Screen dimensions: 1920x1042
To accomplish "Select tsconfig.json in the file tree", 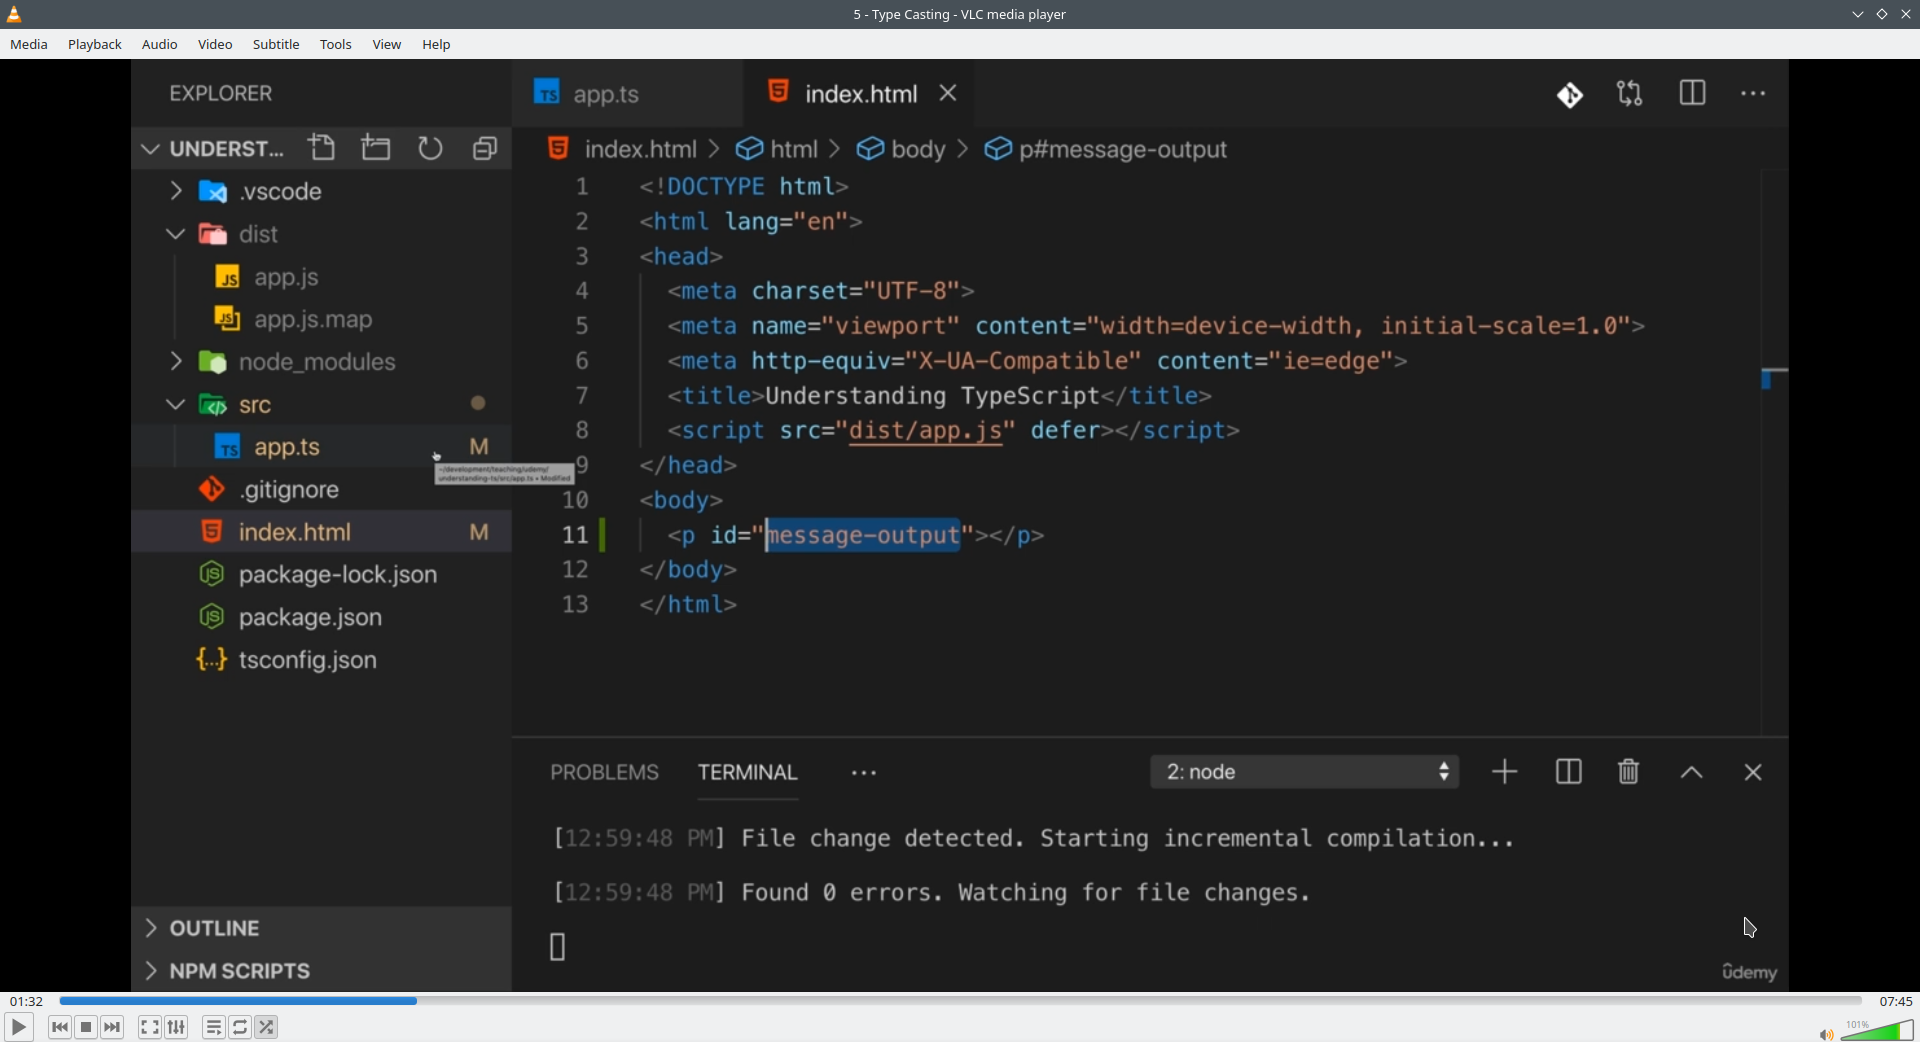I will [307, 660].
